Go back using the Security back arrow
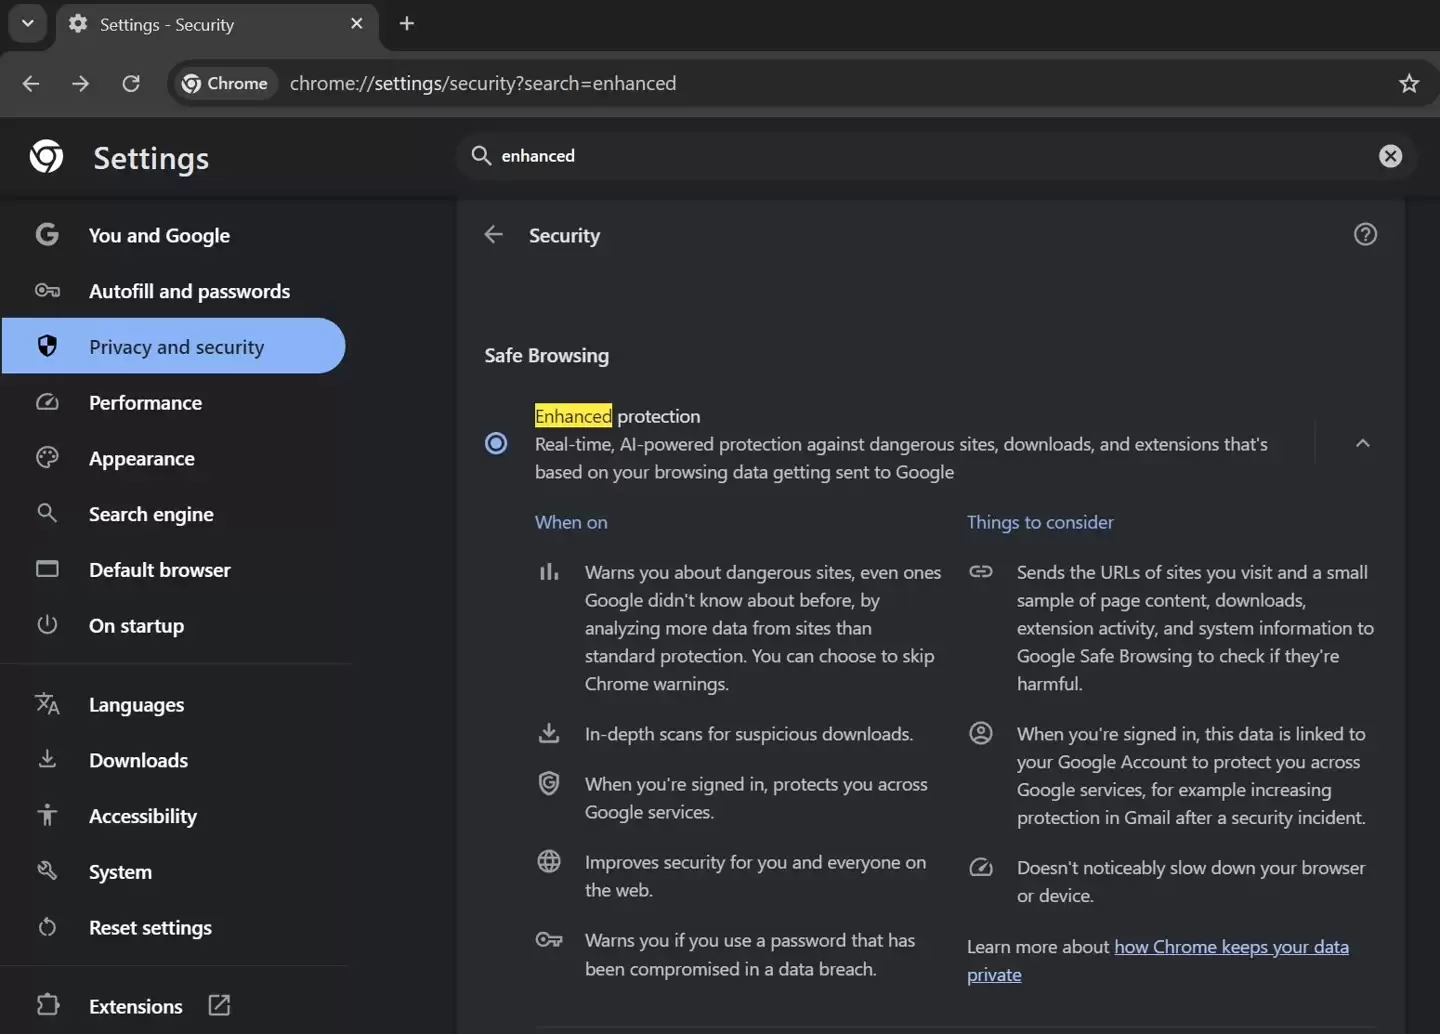This screenshot has width=1440, height=1034. pos(493,234)
